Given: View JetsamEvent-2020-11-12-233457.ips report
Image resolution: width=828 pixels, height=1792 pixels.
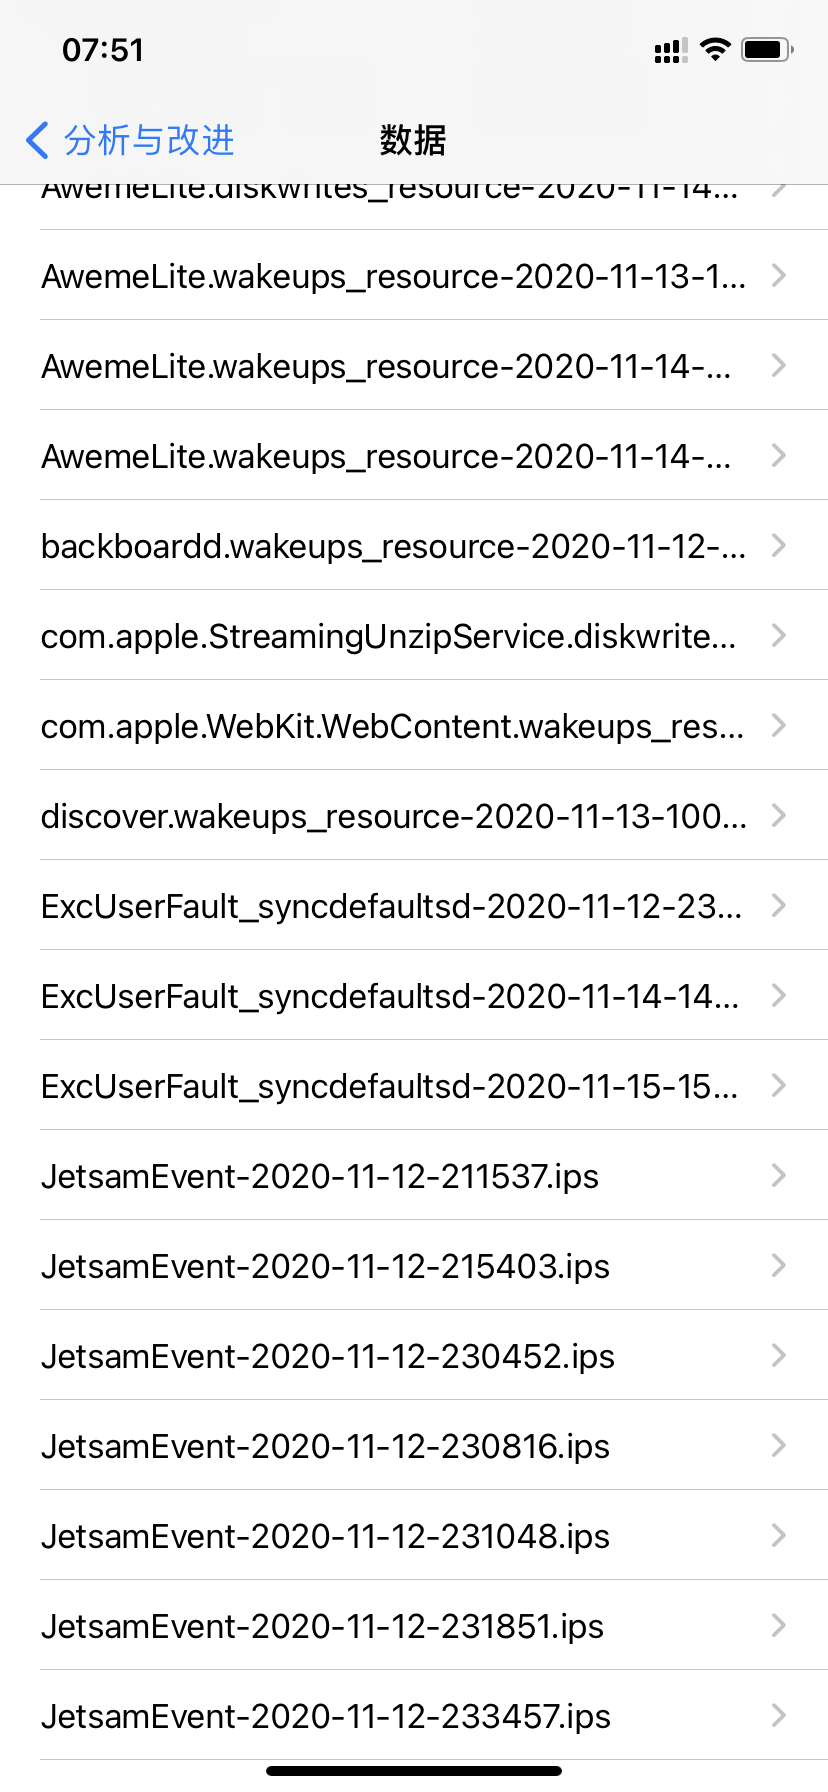Looking at the screenshot, I should tap(326, 1717).
